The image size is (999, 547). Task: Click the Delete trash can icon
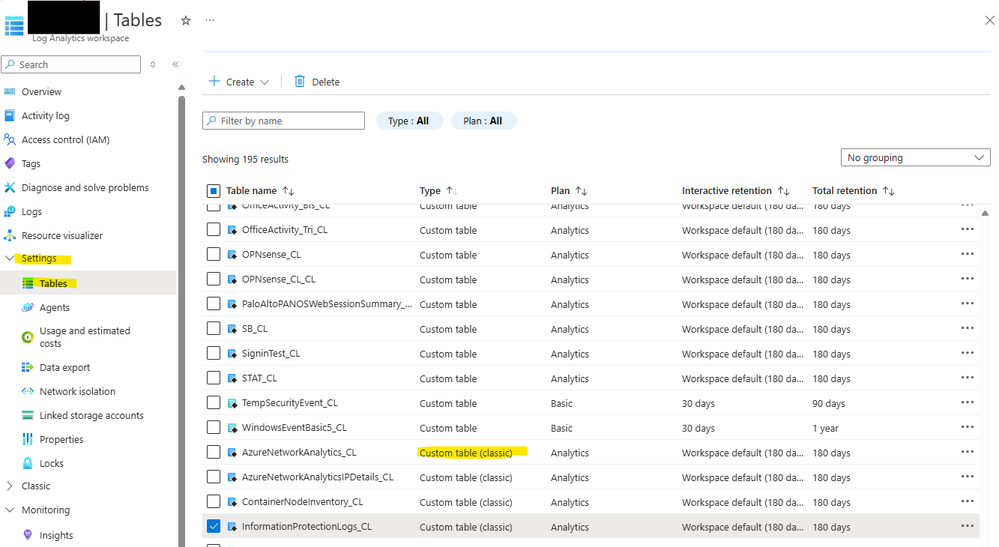(x=300, y=82)
